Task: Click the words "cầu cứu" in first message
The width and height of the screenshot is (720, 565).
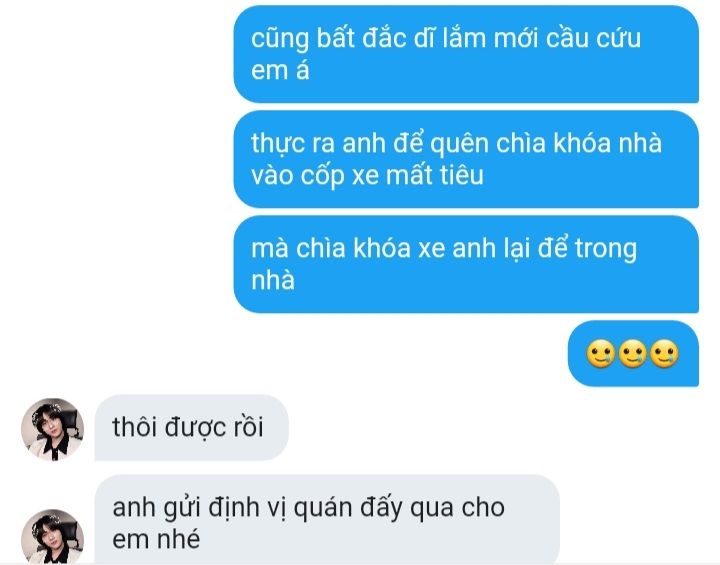Action: point(593,38)
